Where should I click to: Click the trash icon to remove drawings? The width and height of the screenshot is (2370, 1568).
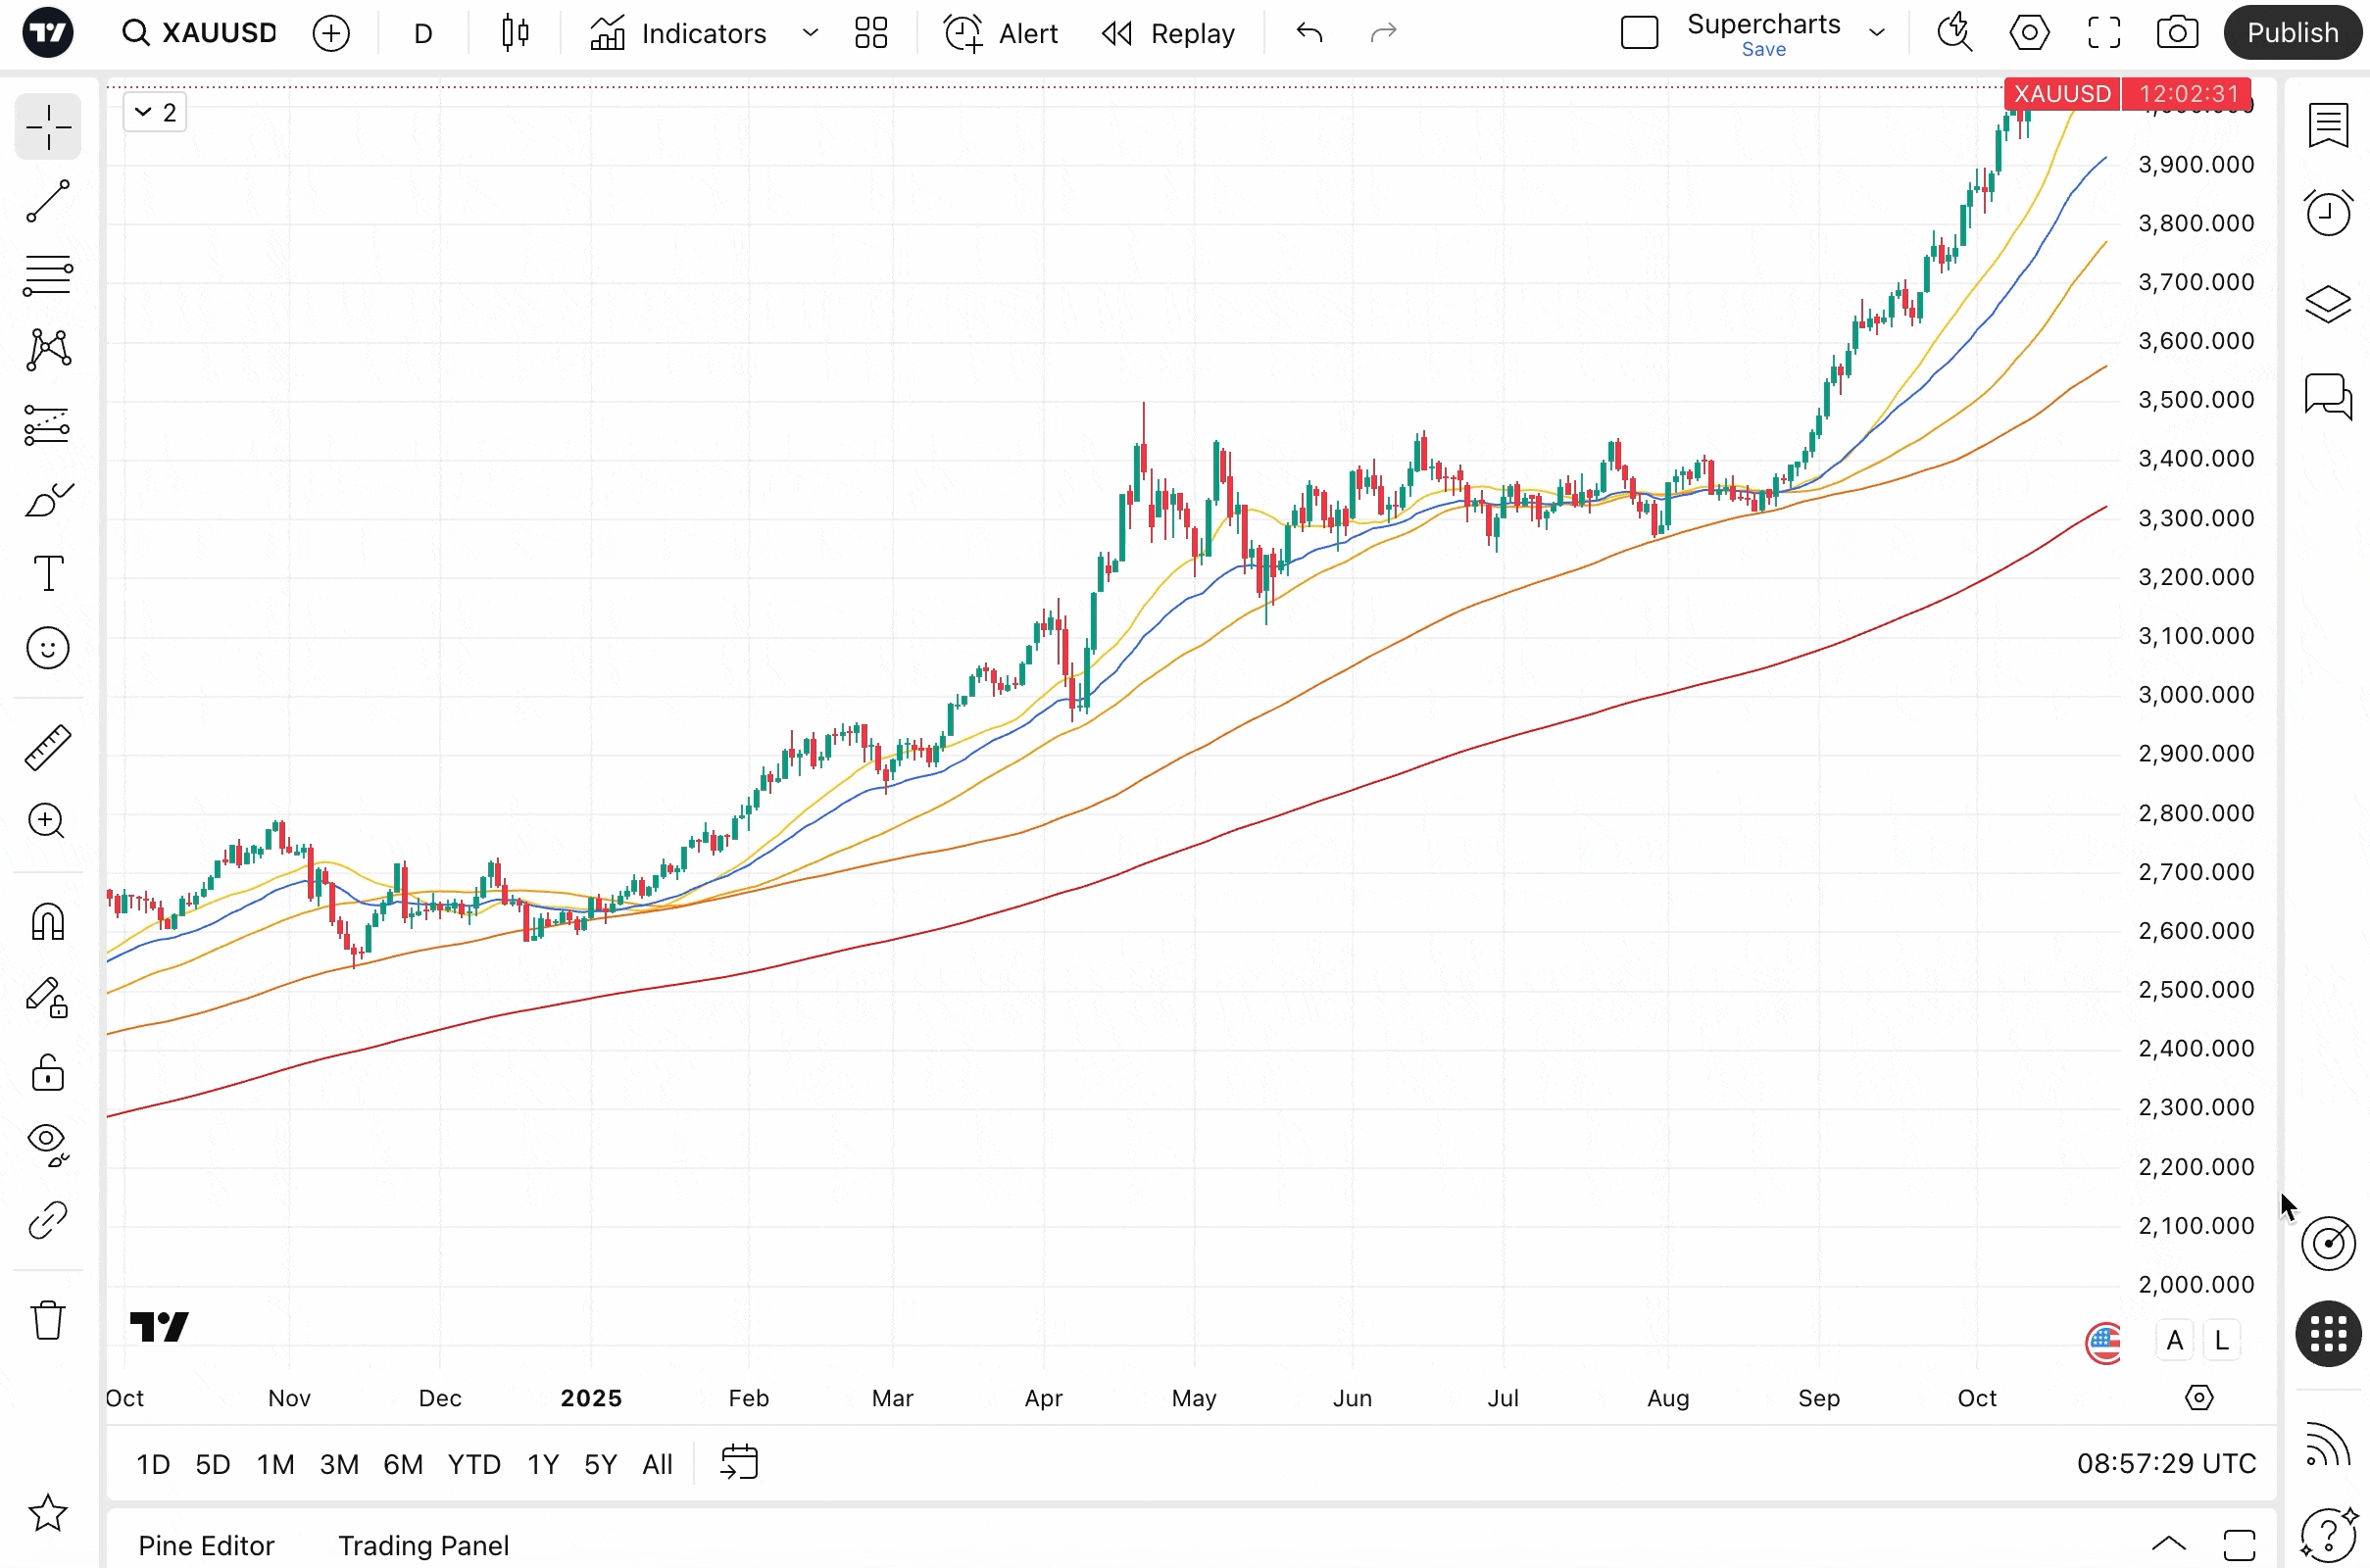(x=47, y=1320)
